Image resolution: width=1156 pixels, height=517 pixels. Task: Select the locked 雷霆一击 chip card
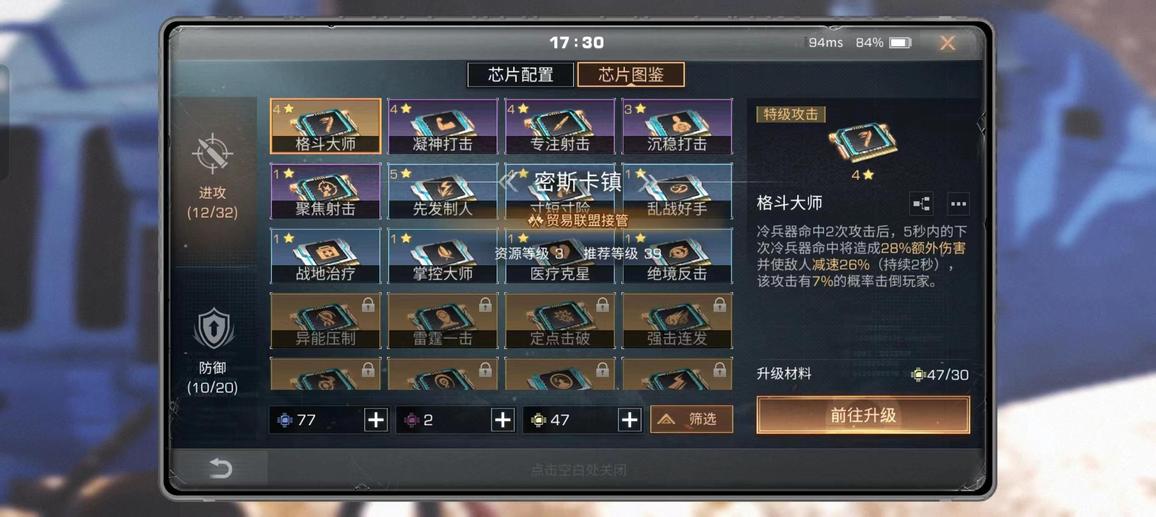[443, 321]
